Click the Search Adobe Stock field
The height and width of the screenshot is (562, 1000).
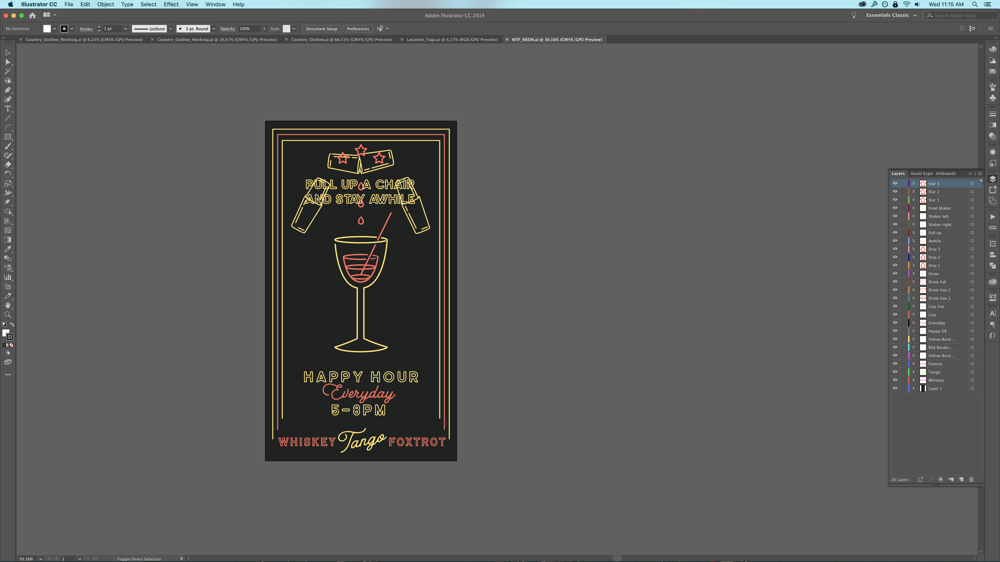point(961,15)
